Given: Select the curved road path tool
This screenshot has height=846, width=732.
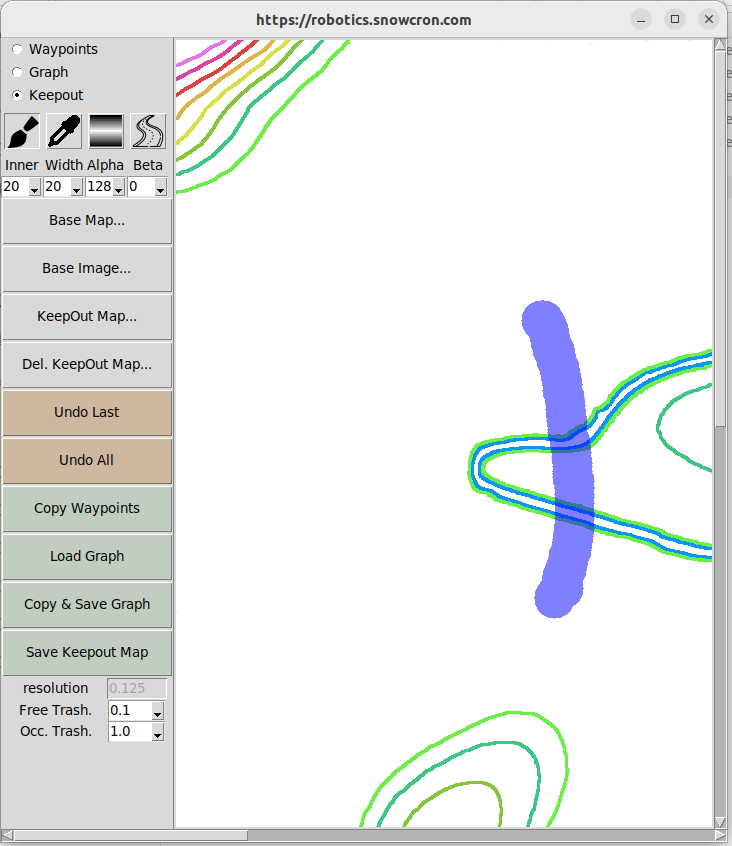Looking at the screenshot, I should (148, 131).
